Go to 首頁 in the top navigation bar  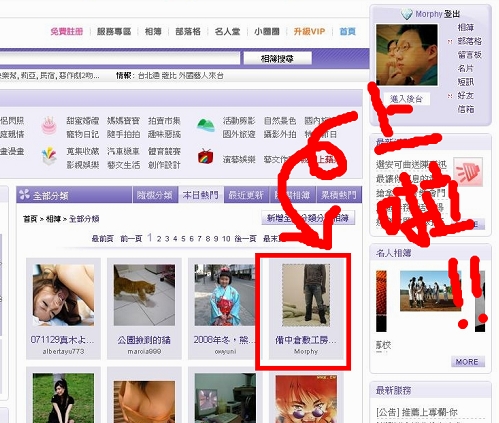point(347,32)
